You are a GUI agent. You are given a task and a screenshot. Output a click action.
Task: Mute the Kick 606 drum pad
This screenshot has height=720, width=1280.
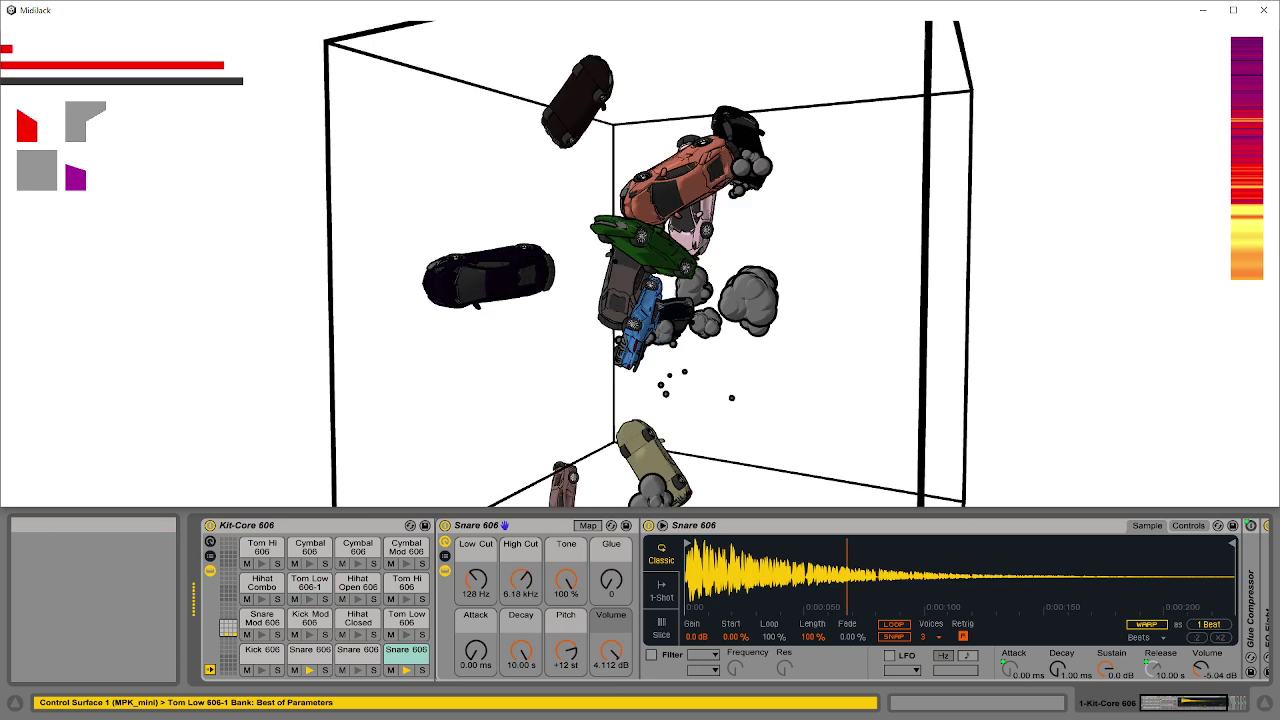(x=246, y=669)
